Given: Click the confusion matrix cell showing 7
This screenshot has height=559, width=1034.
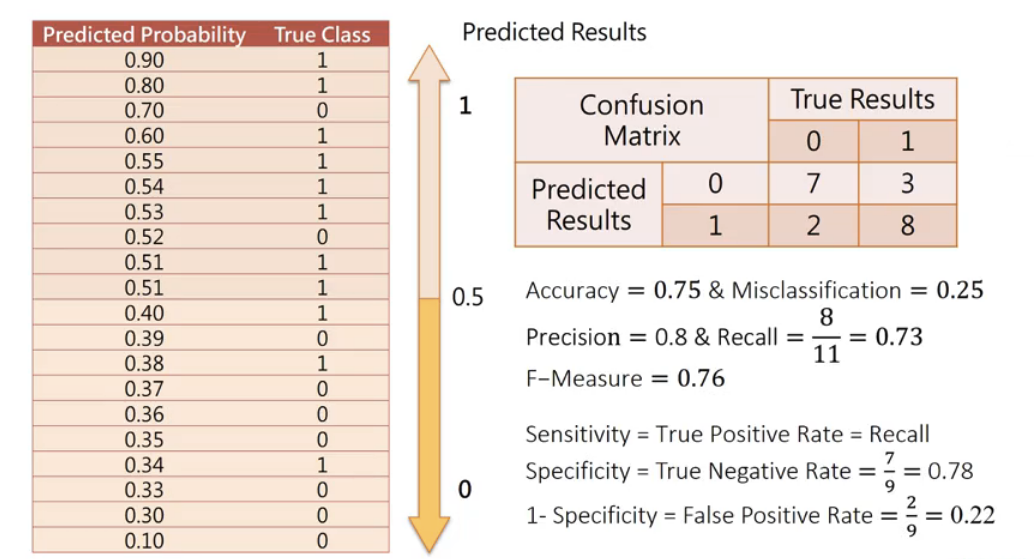Looking at the screenshot, I should [813, 183].
